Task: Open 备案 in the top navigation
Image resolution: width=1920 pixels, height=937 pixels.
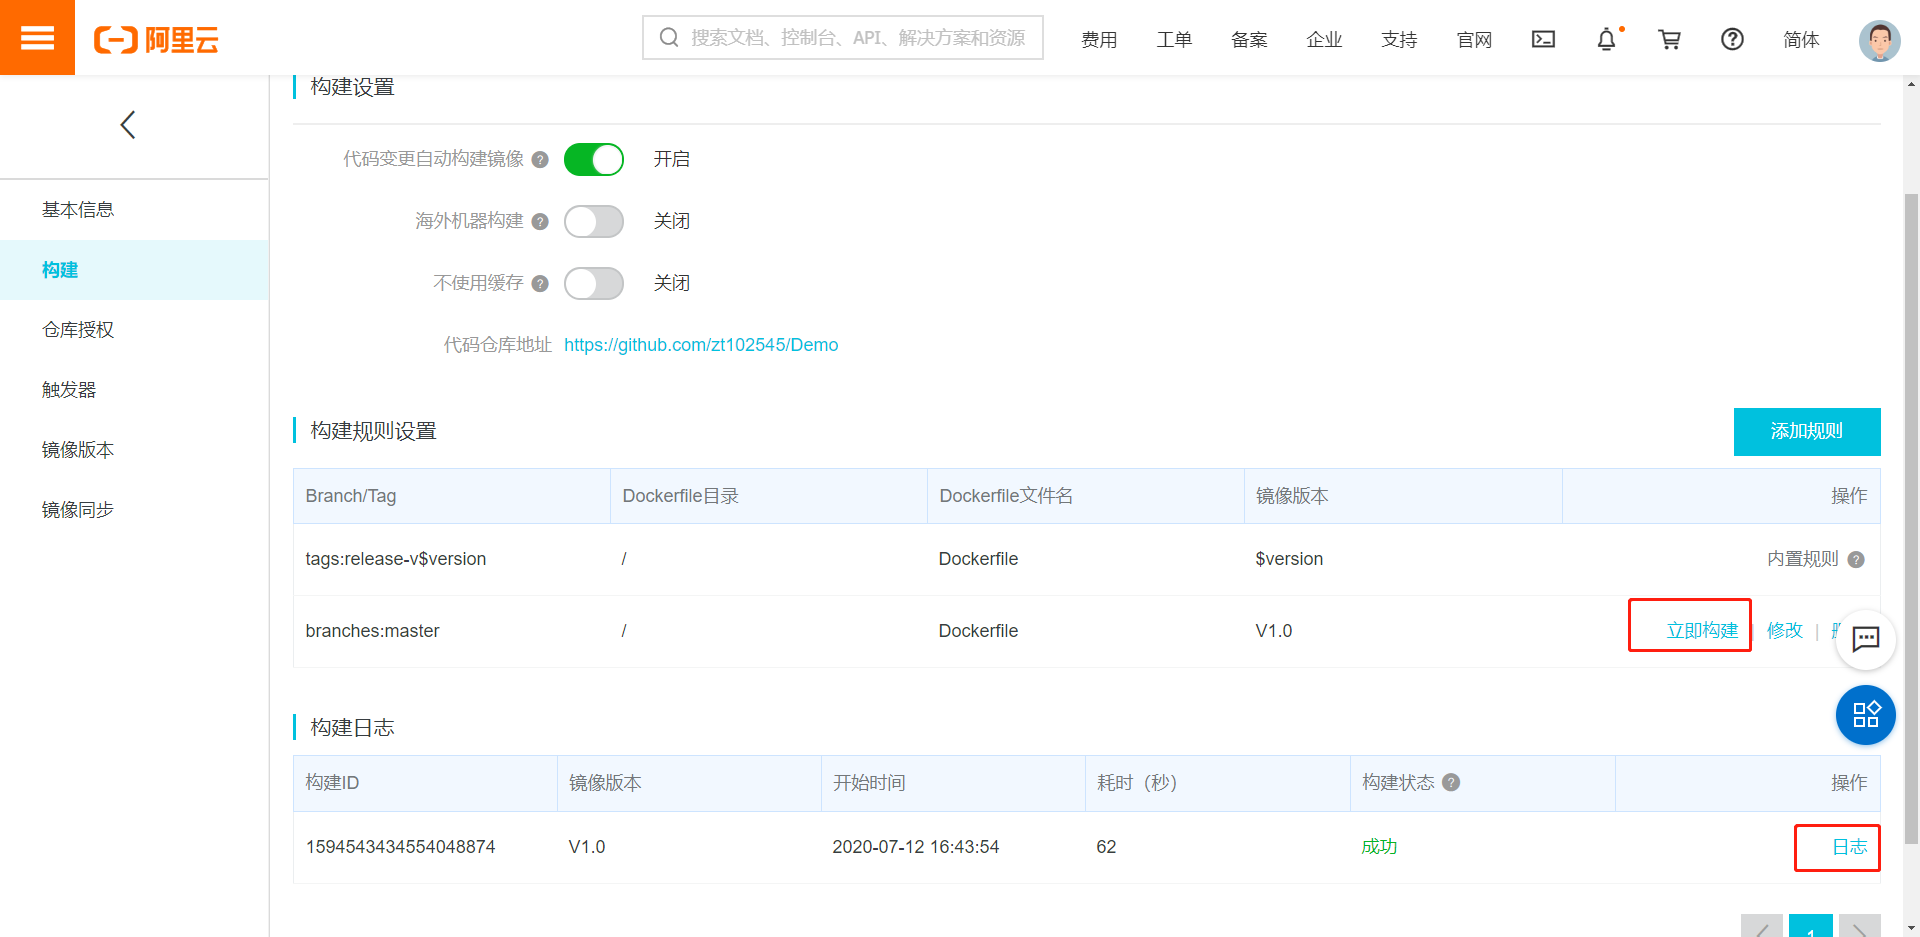Action: tap(1249, 40)
